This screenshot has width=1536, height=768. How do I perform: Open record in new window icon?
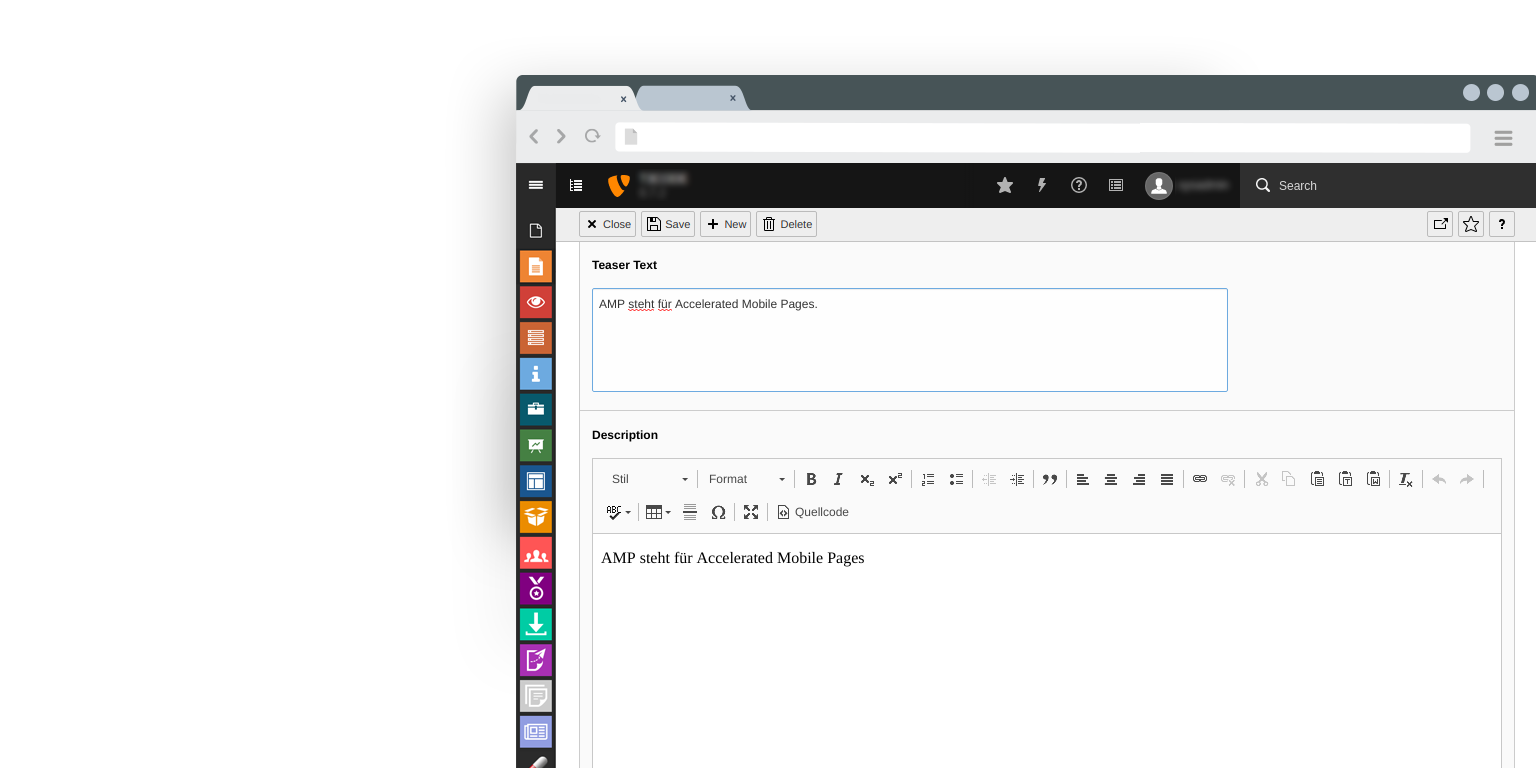(x=1440, y=224)
